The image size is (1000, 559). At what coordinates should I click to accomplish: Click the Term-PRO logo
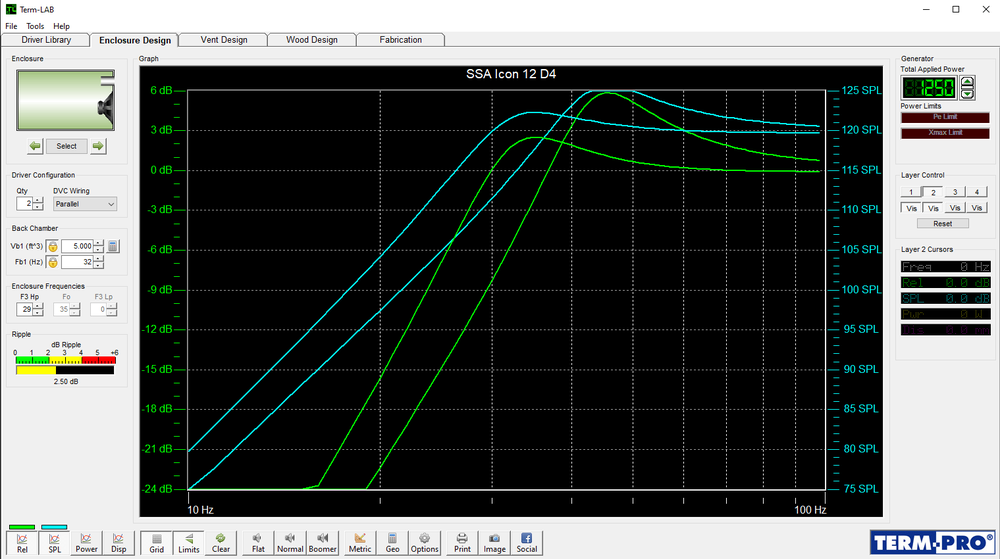pyautogui.click(x=932, y=542)
